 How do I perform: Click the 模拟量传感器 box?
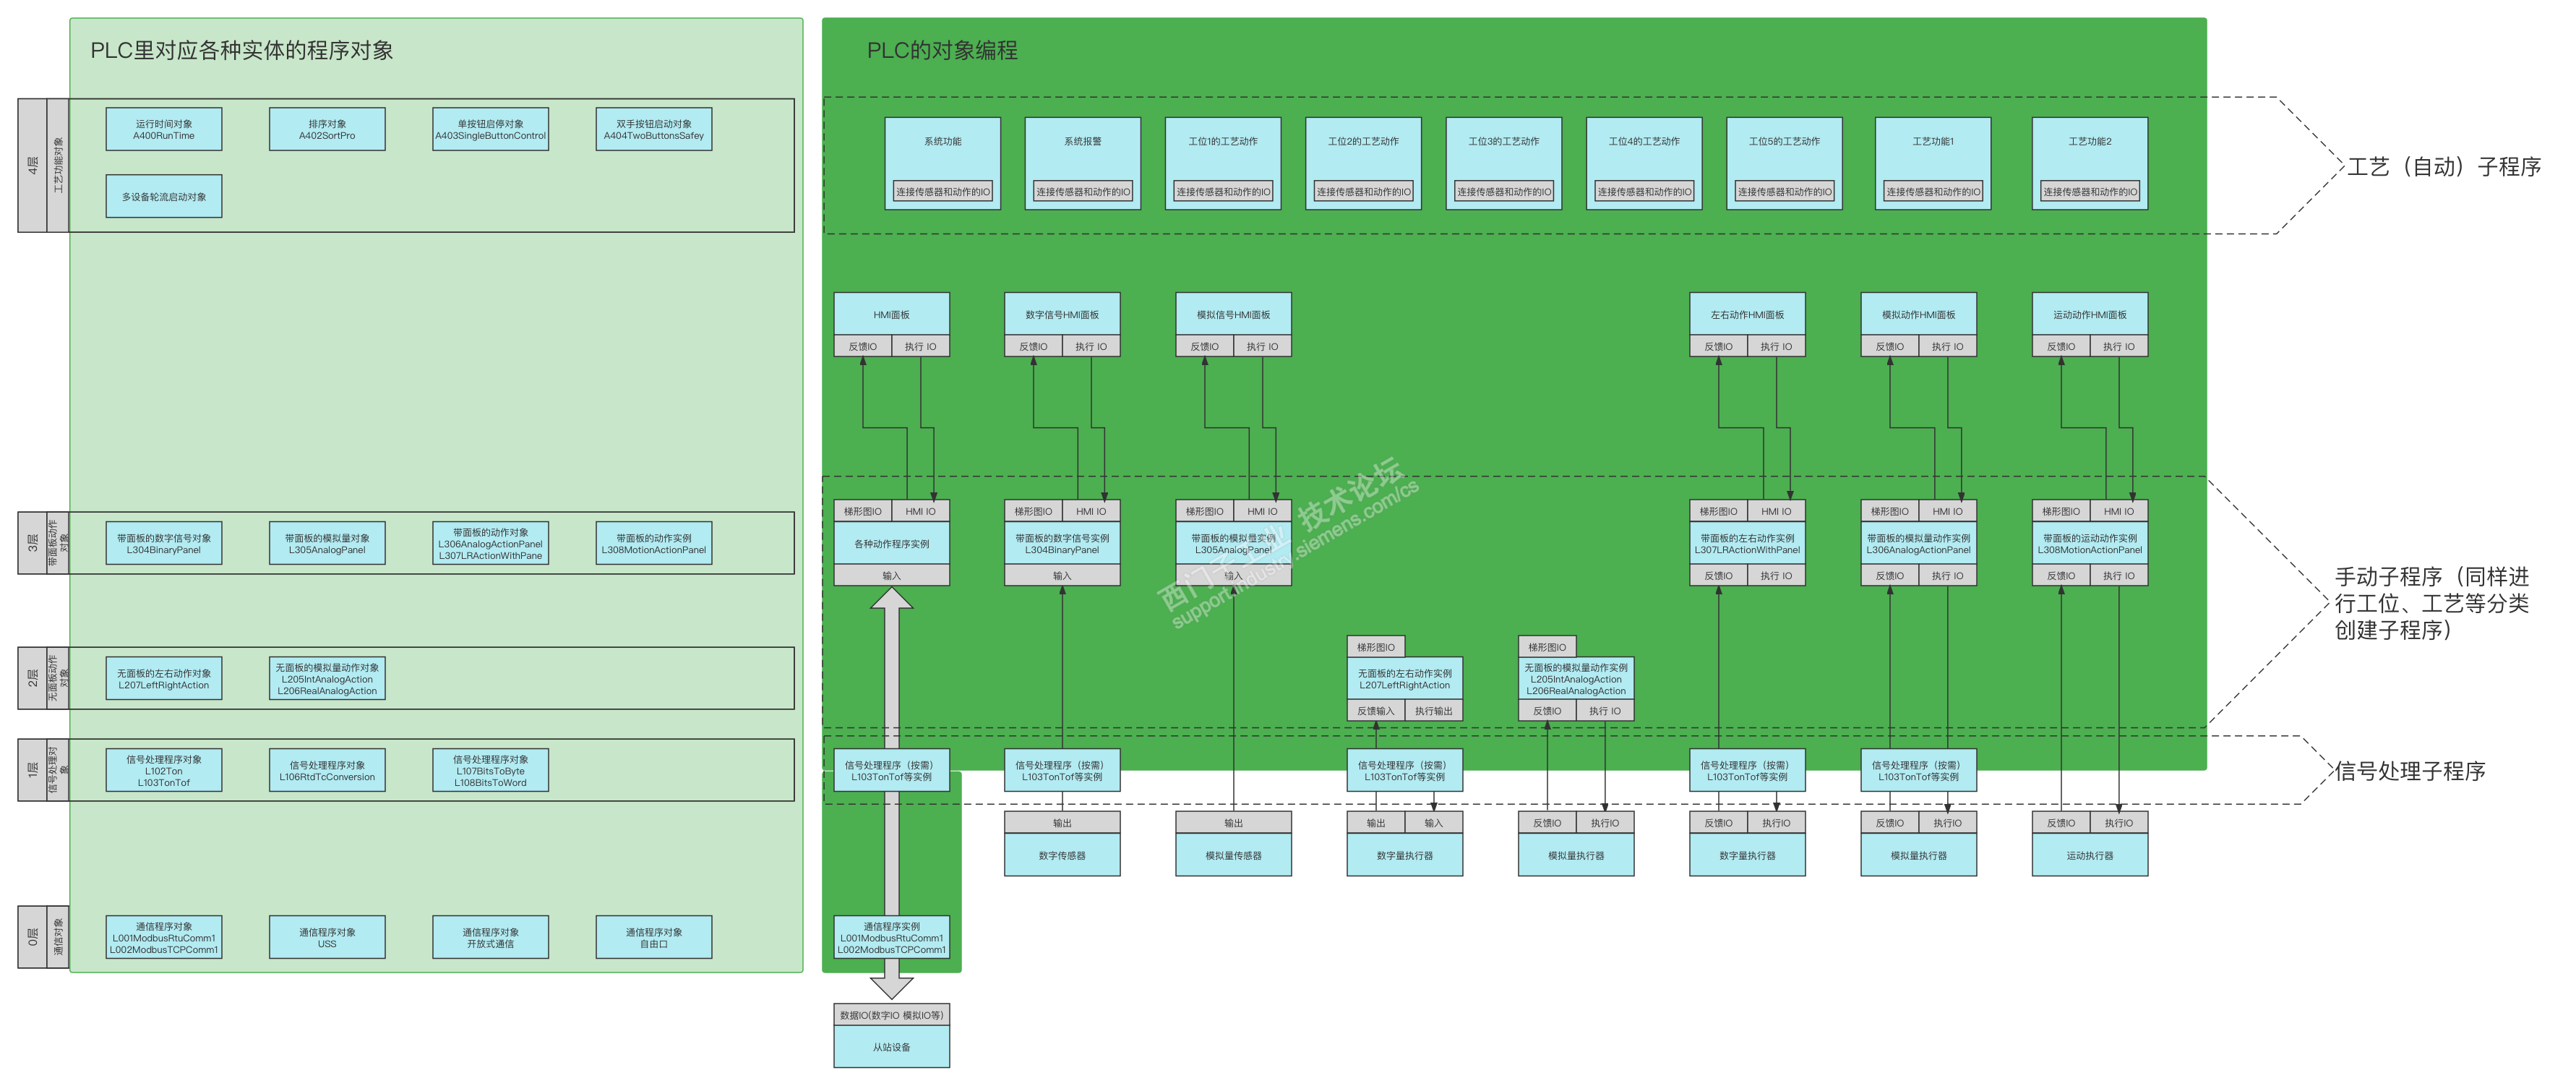(1233, 856)
